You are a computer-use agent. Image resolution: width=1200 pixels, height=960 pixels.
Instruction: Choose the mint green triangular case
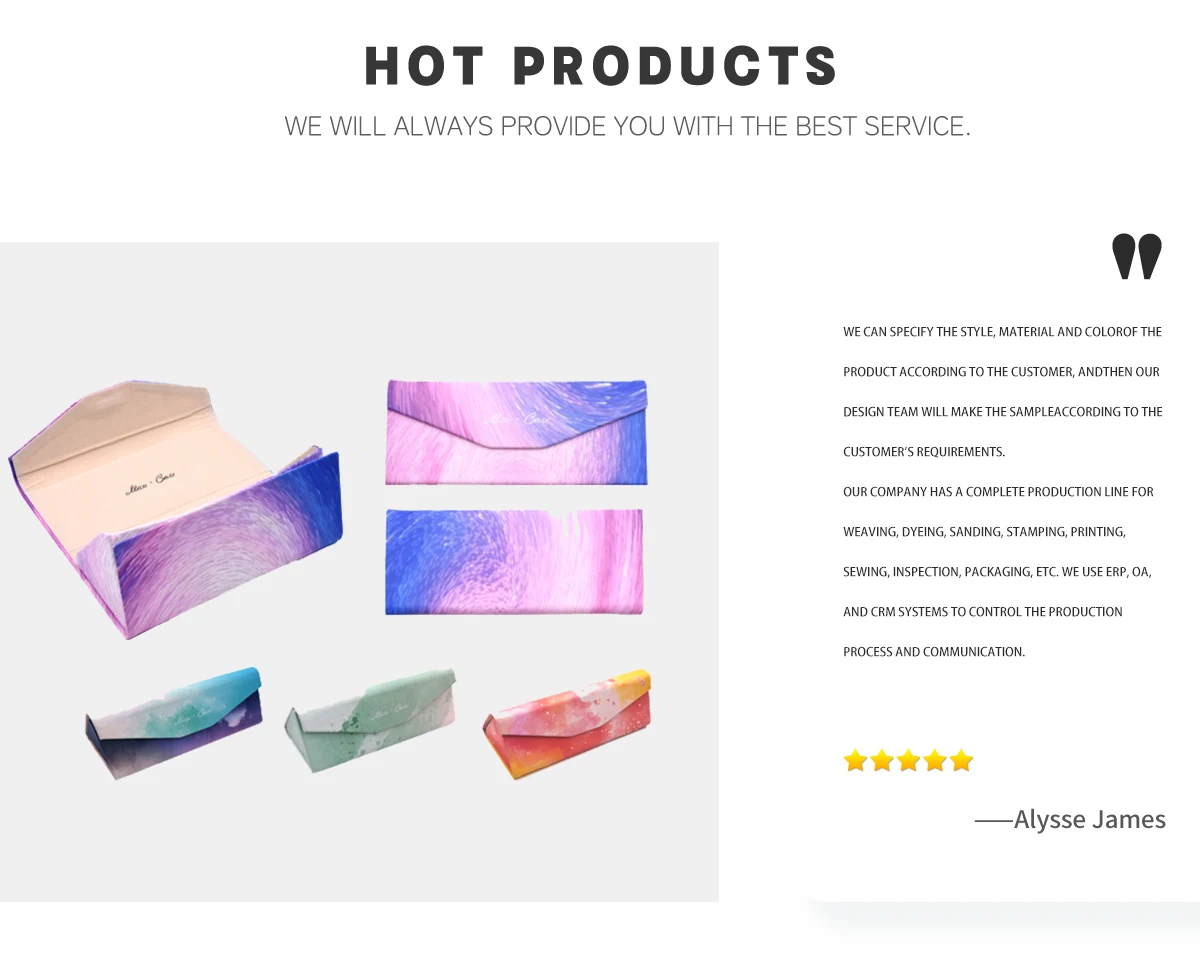[x=370, y=721]
